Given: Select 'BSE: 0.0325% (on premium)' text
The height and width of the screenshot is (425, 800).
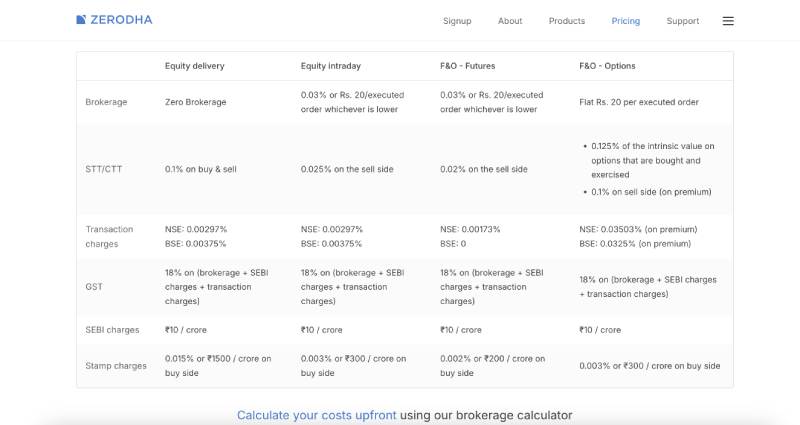Looking at the screenshot, I should (x=635, y=244).
